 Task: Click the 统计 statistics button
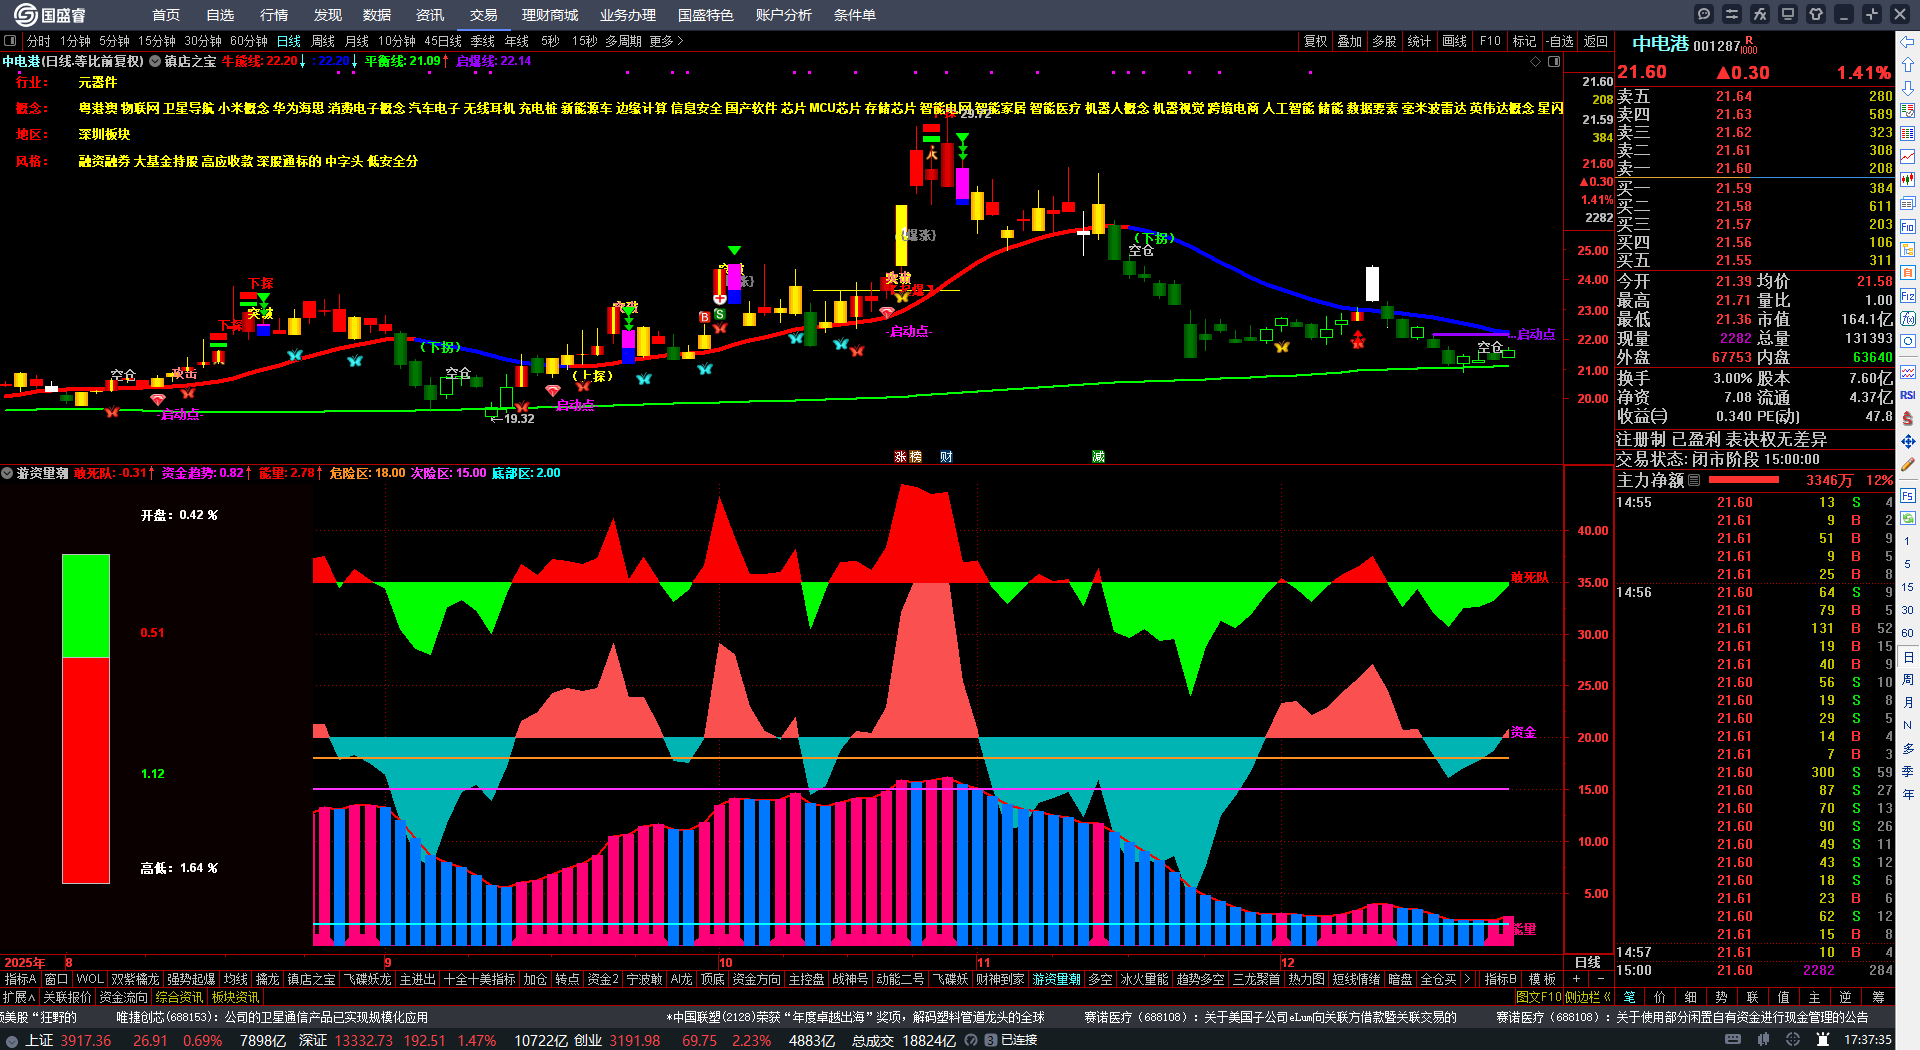coord(1419,41)
